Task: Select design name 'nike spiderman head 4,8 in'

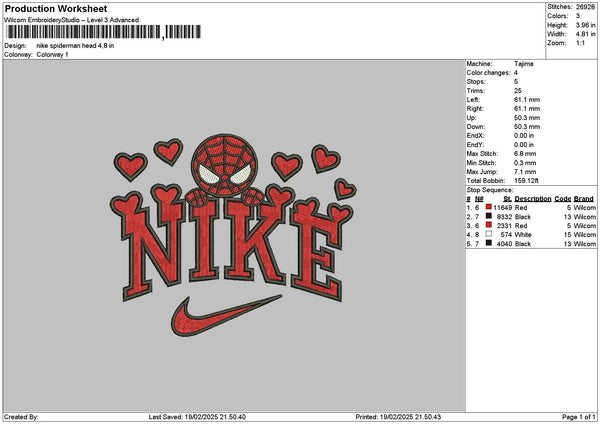Action: coord(75,46)
